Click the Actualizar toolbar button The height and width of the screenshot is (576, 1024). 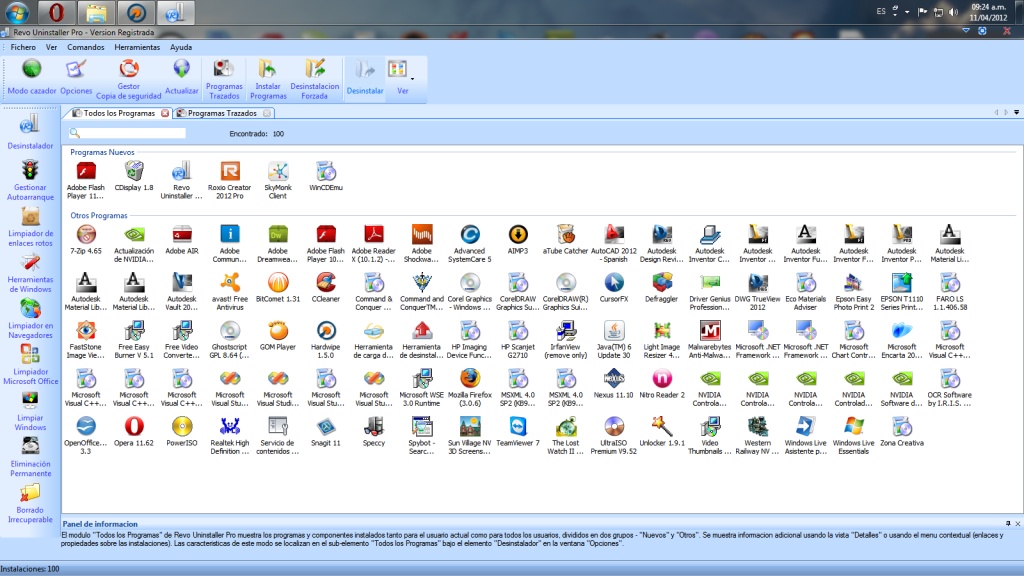(182, 77)
